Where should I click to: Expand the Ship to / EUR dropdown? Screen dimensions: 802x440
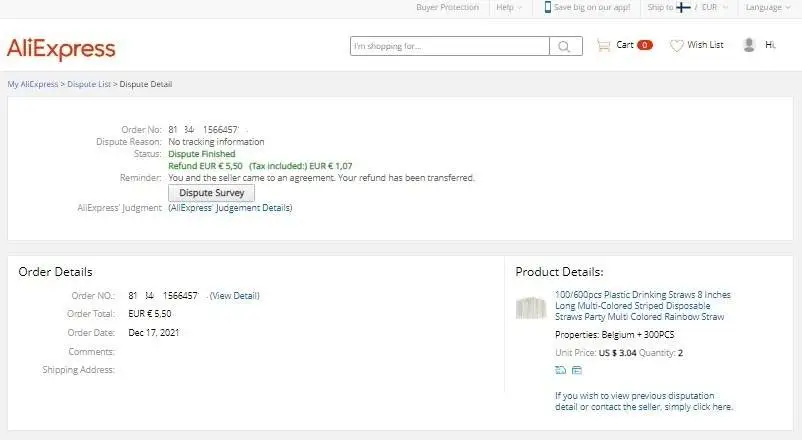687,7
